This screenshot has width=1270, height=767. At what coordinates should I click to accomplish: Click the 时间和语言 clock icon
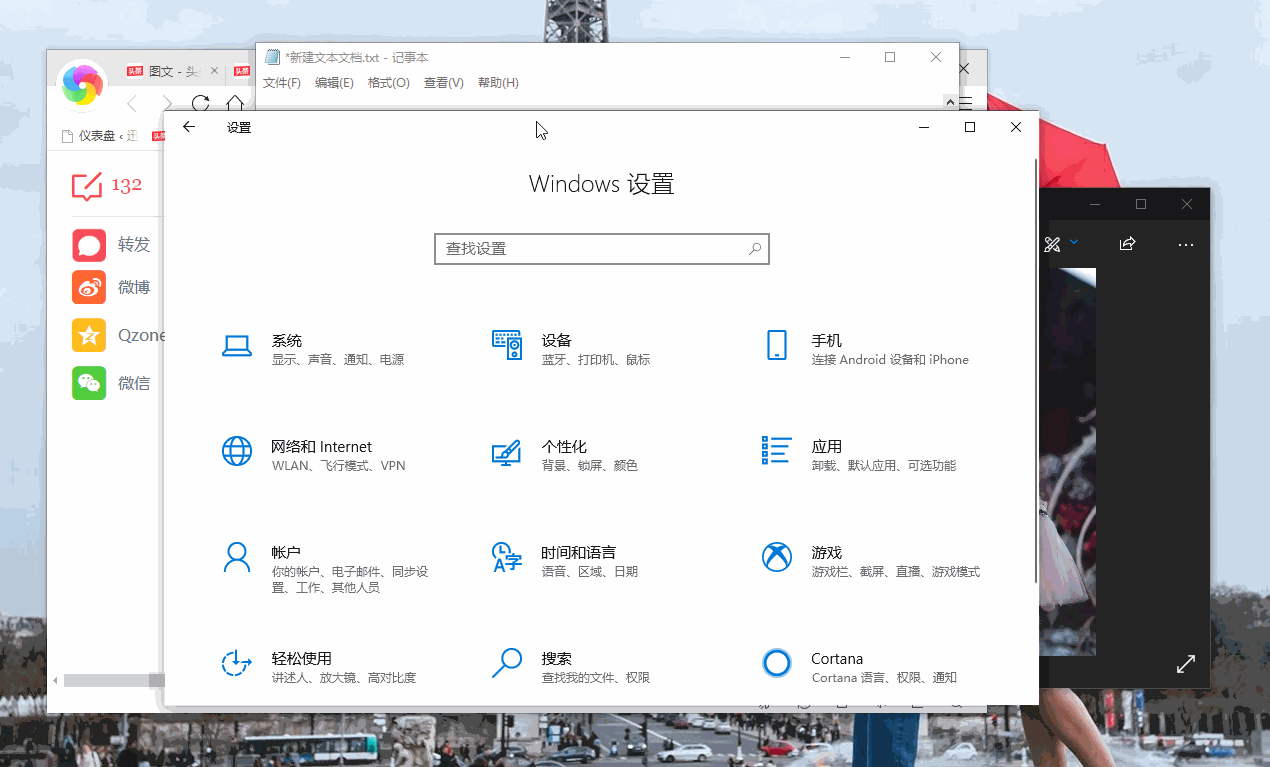tap(507, 557)
